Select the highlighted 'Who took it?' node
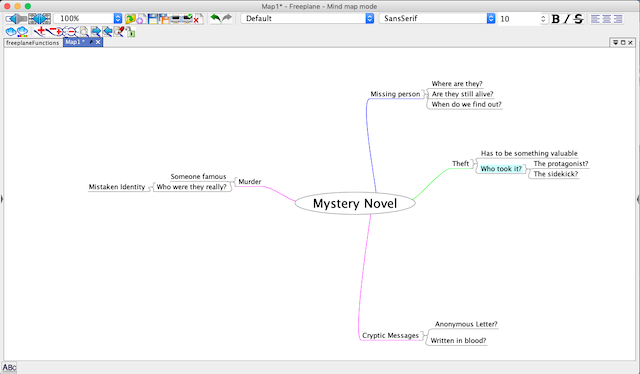The height and width of the screenshot is (374, 640). (501, 169)
